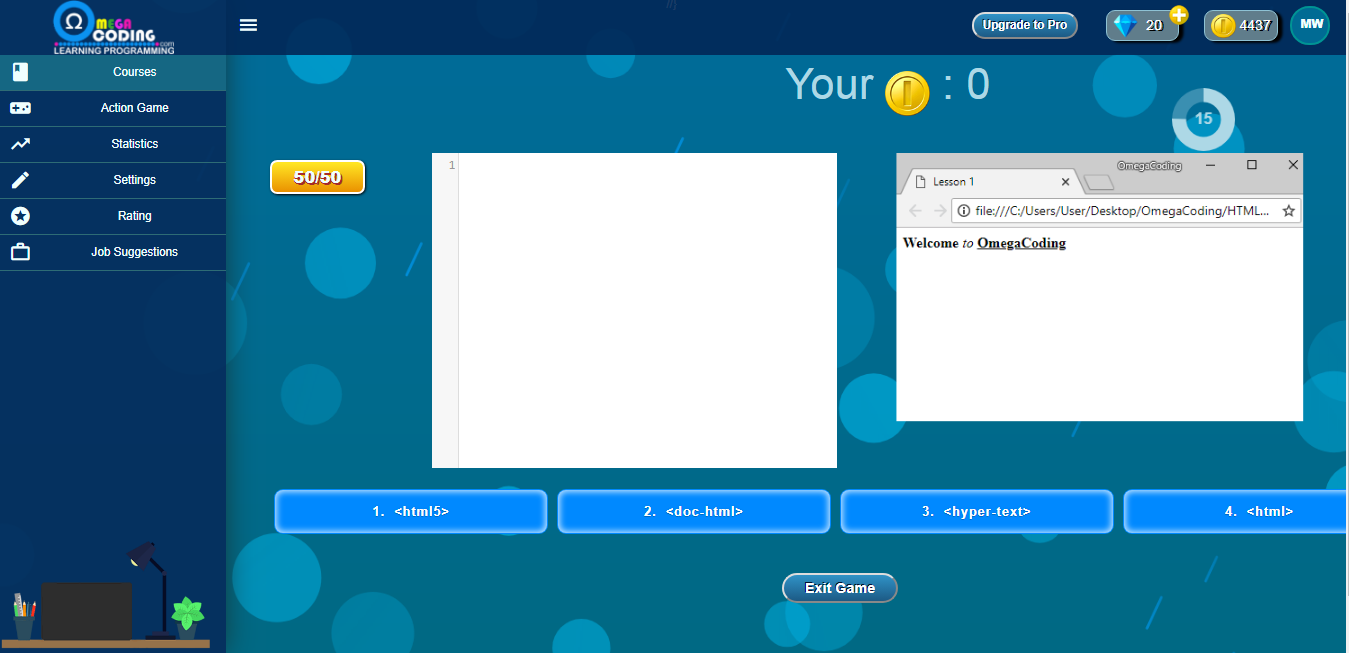Click the countdown timer ring showing 15

coord(1203,119)
